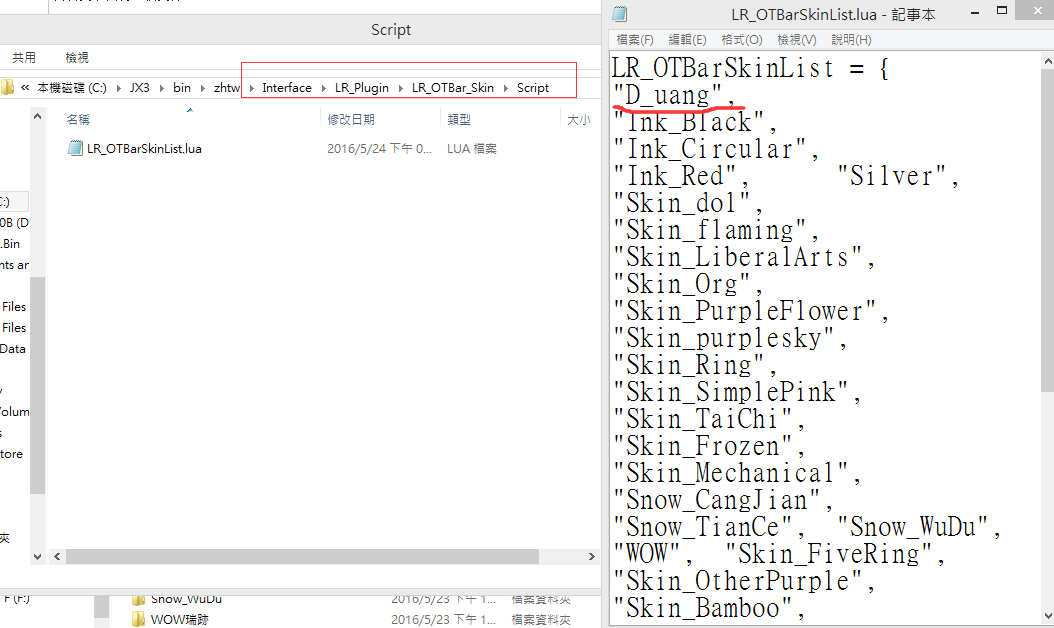Expand the address bar history chevron
Screen dimensions: 1054x628
point(25,88)
